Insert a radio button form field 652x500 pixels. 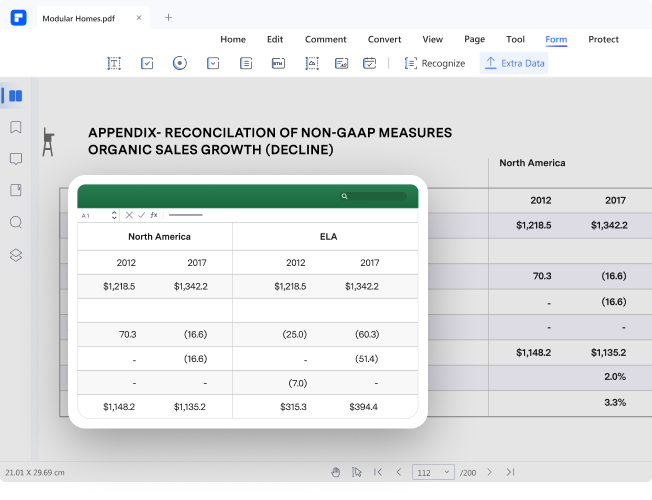(x=179, y=63)
